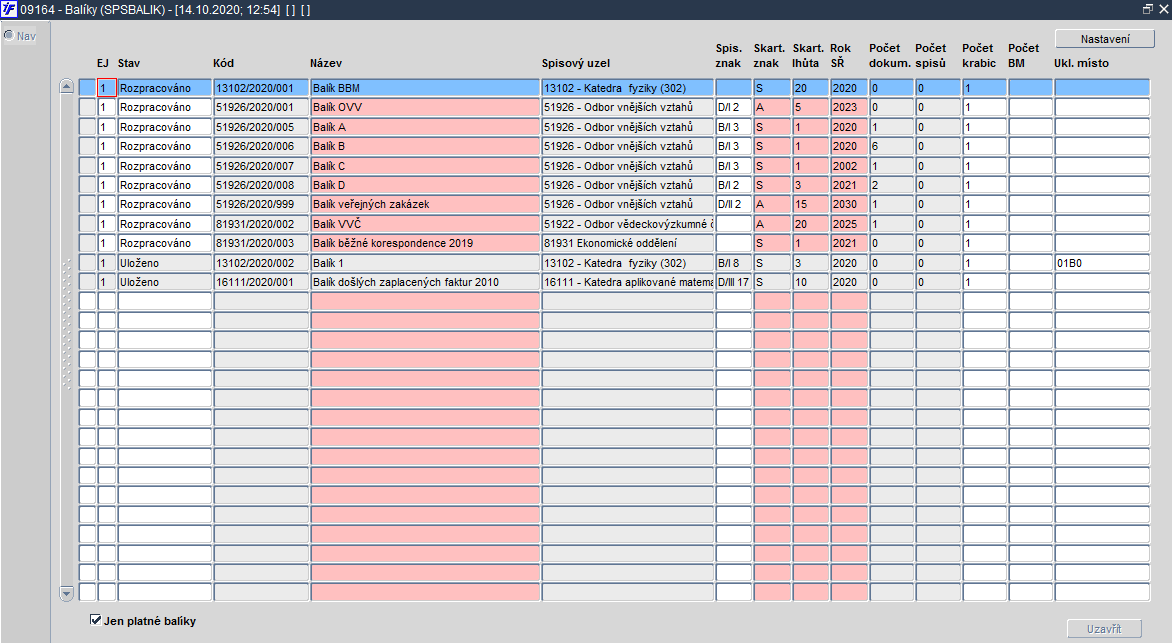Click code 51926/2020/999
The image size is (1172, 643).
[261, 204]
